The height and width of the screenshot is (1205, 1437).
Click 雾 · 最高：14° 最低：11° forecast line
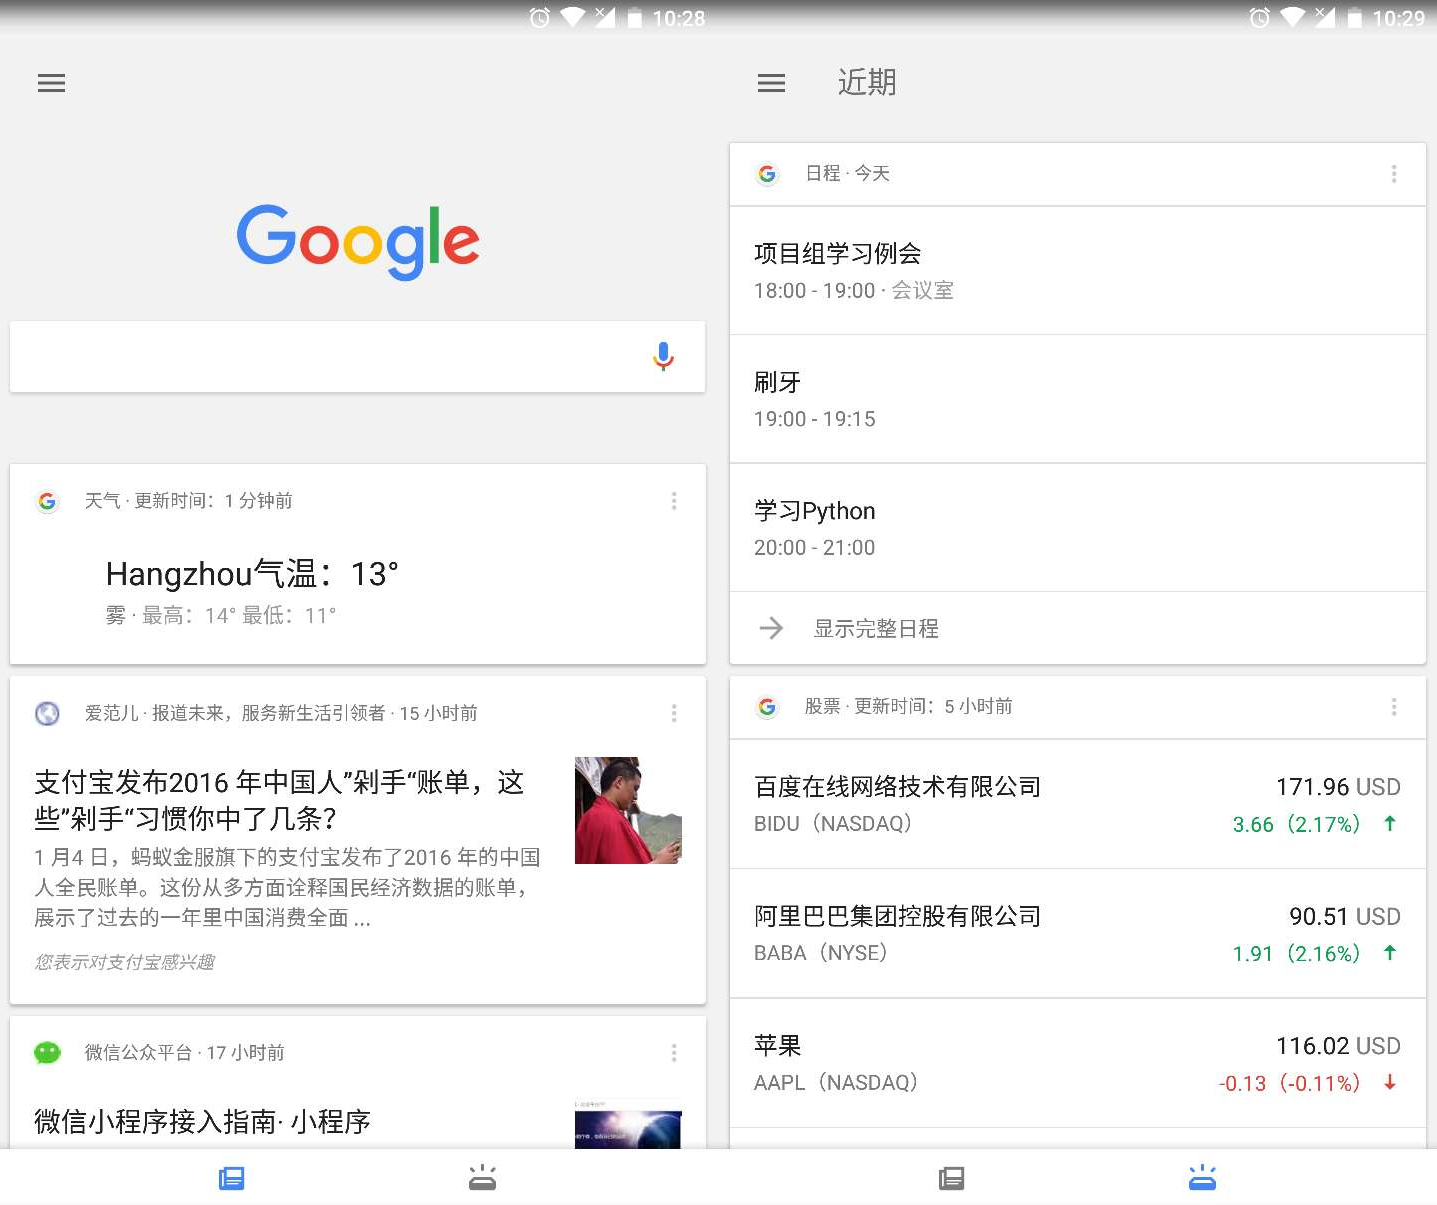click(221, 616)
